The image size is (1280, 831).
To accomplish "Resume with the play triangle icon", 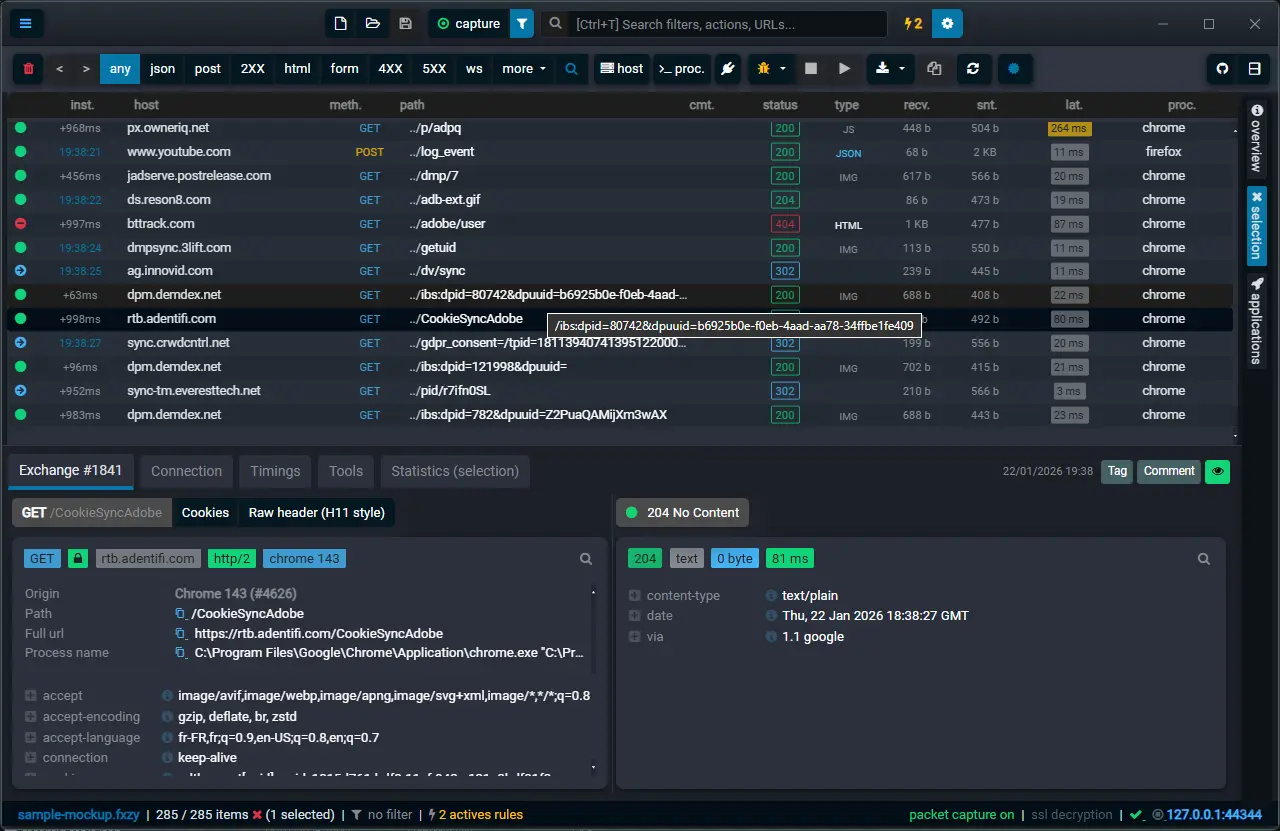I will point(845,69).
